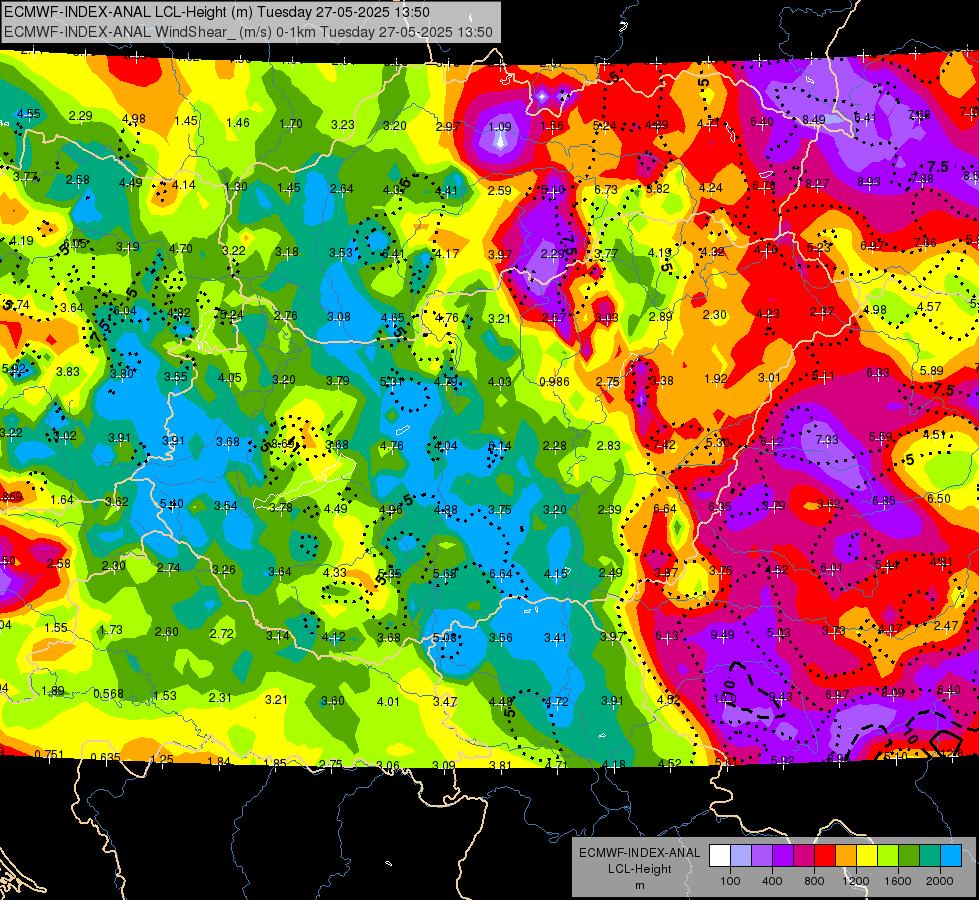Click the legend label ECMWF-INDEX-ANAL
Viewport: 979px width, 900px height.
tap(639, 853)
